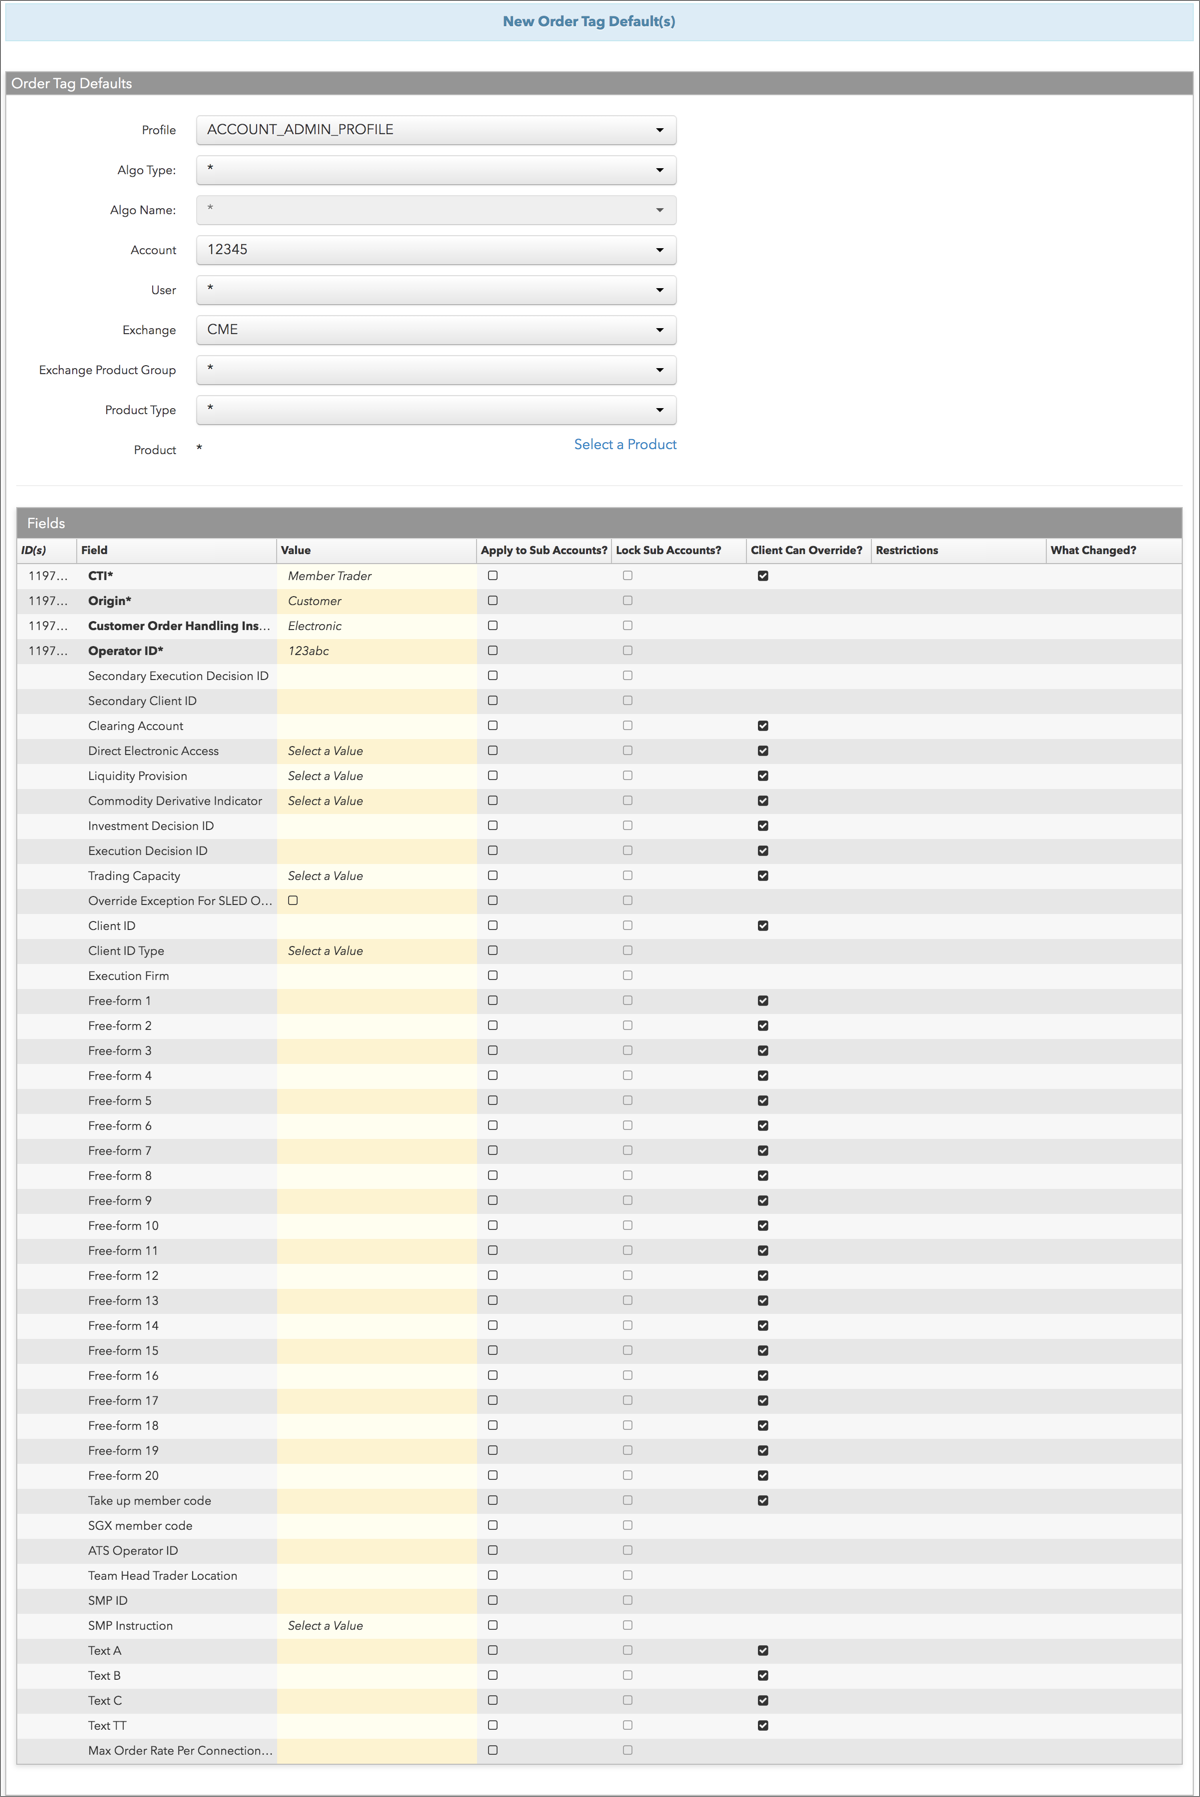Expand the Algo Type dropdown
The image size is (1200, 1797).
[436, 170]
